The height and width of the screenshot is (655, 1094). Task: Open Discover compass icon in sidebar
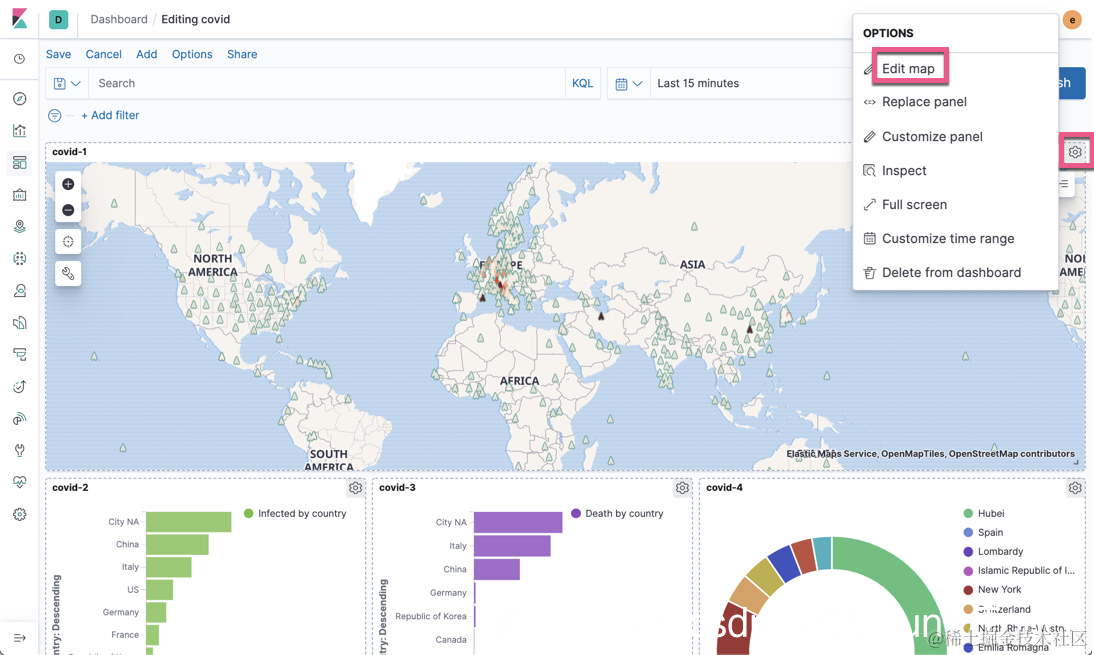tap(20, 98)
